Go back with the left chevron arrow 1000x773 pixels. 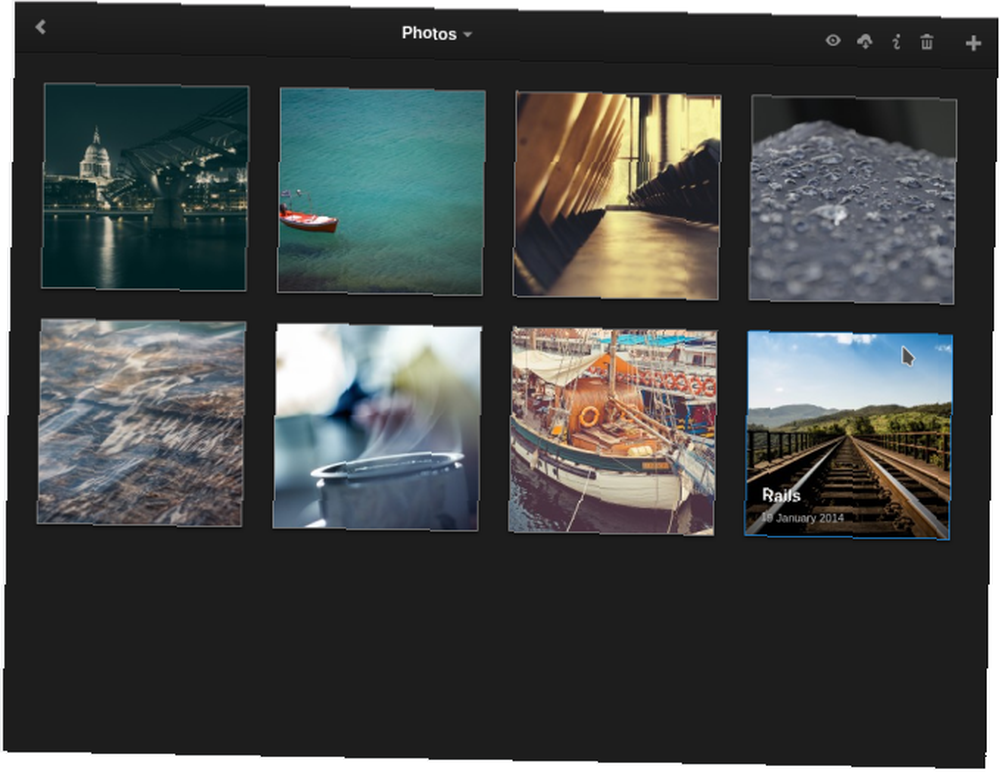(41, 27)
